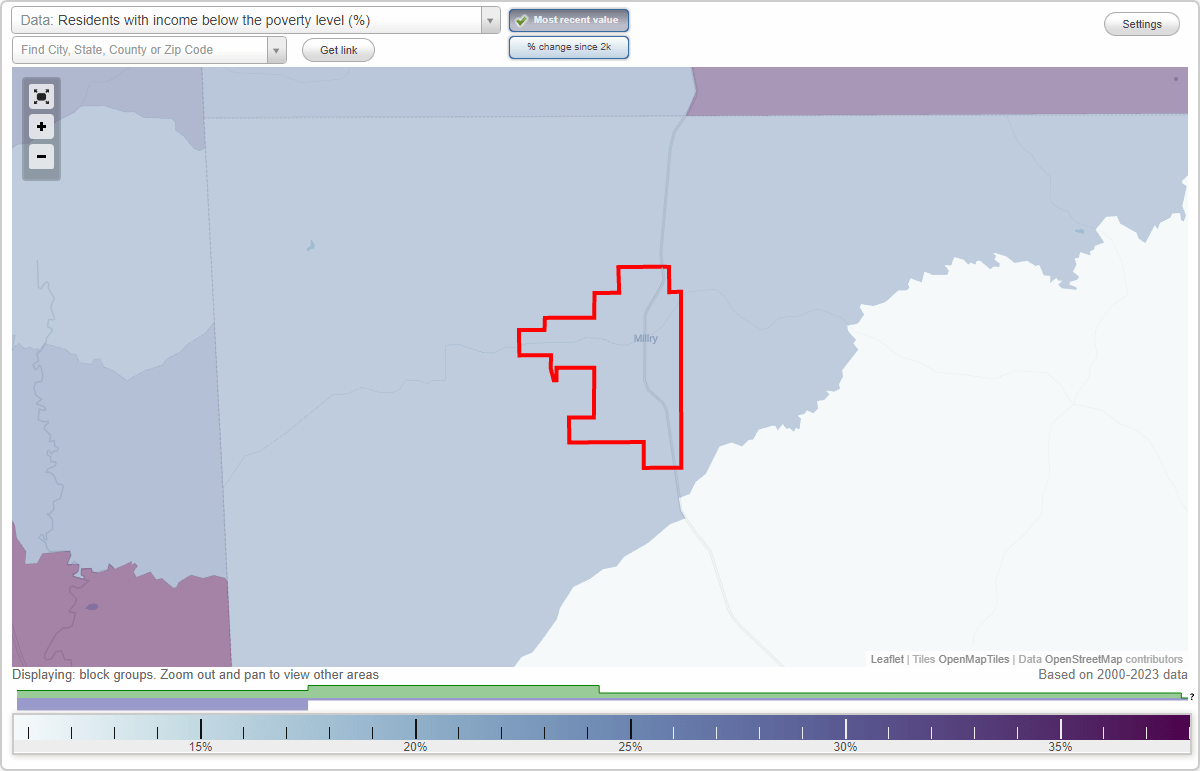Open the Settings button
1200x771 pixels.
click(x=1141, y=23)
